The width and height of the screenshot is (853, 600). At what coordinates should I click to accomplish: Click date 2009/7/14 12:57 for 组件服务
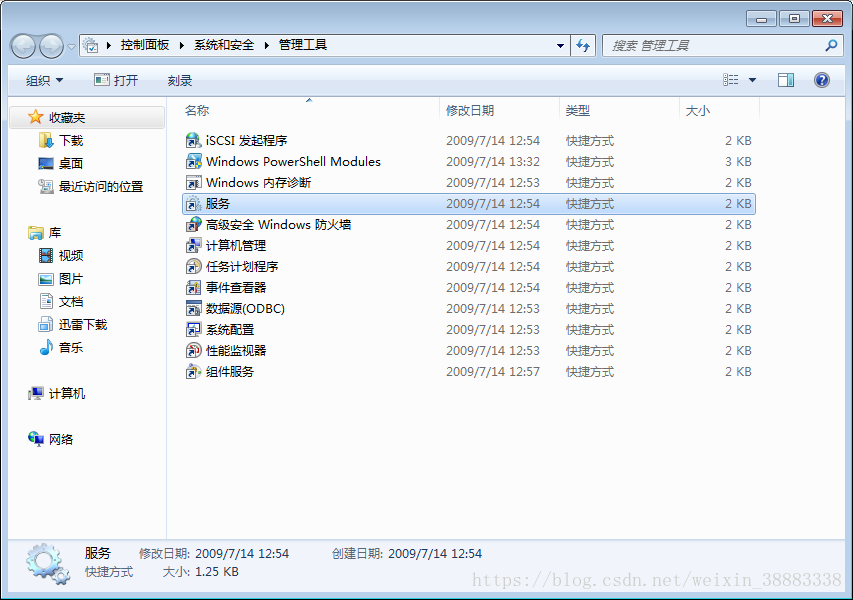point(493,372)
